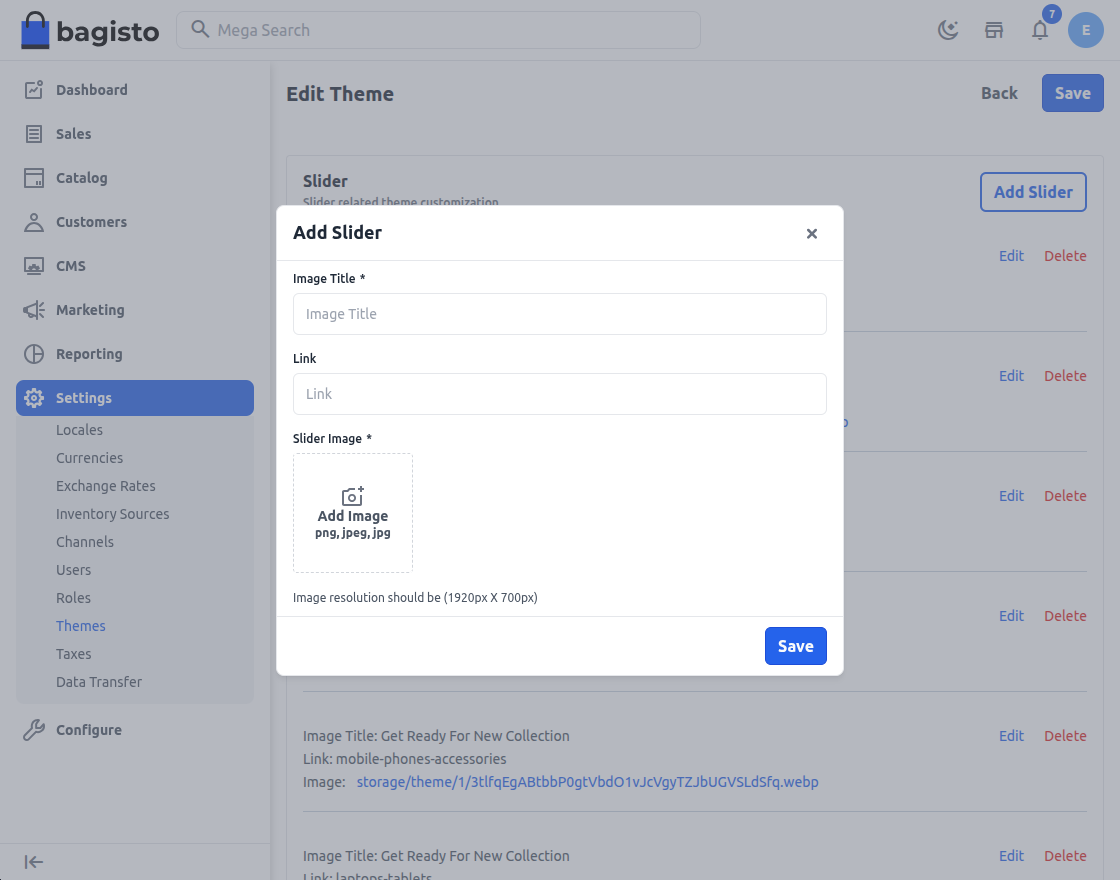This screenshot has width=1120, height=880.
Task: Click the CMS icon in the sidebar
Action: (x=34, y=266)
